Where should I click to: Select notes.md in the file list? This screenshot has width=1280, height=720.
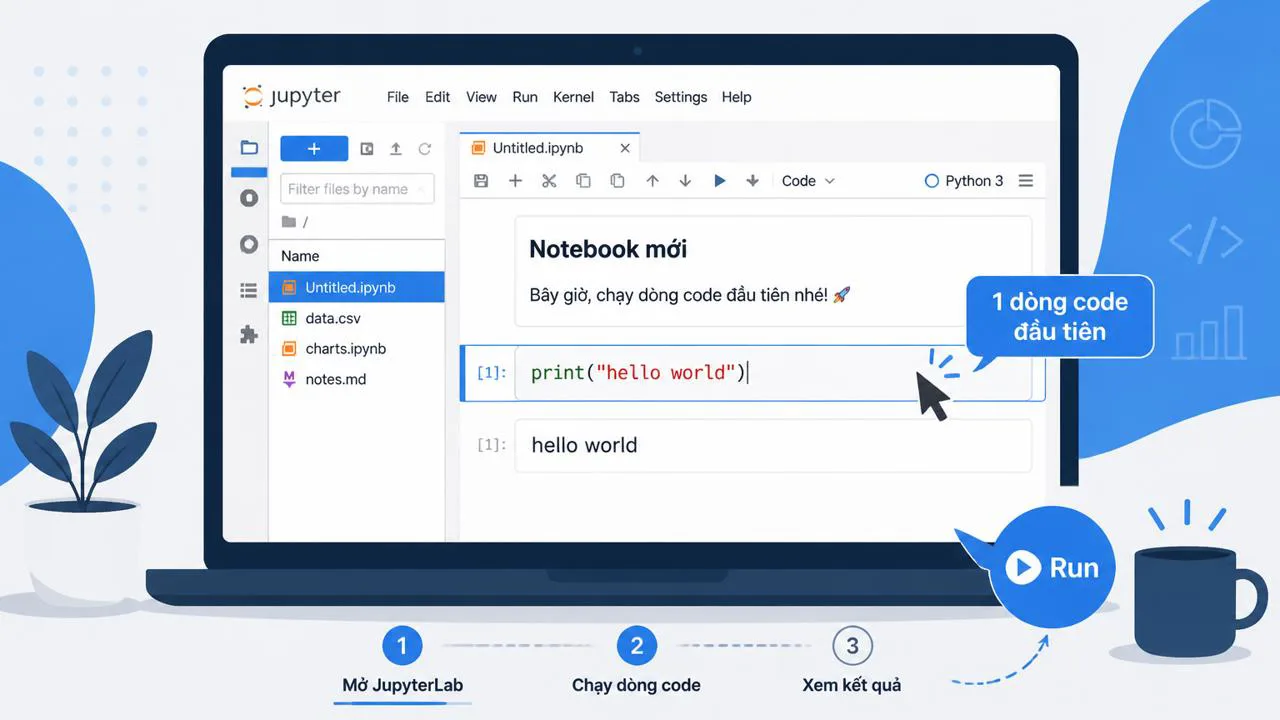pos(357,380)
